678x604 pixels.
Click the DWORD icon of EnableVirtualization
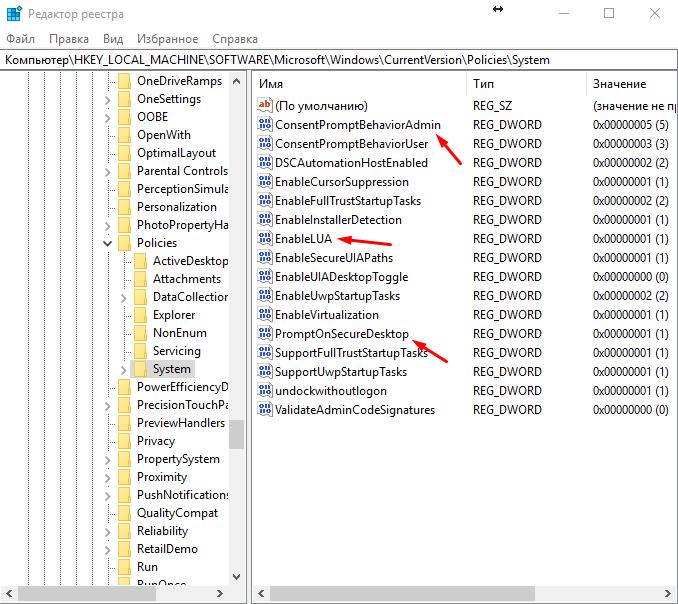coord(265,315)
